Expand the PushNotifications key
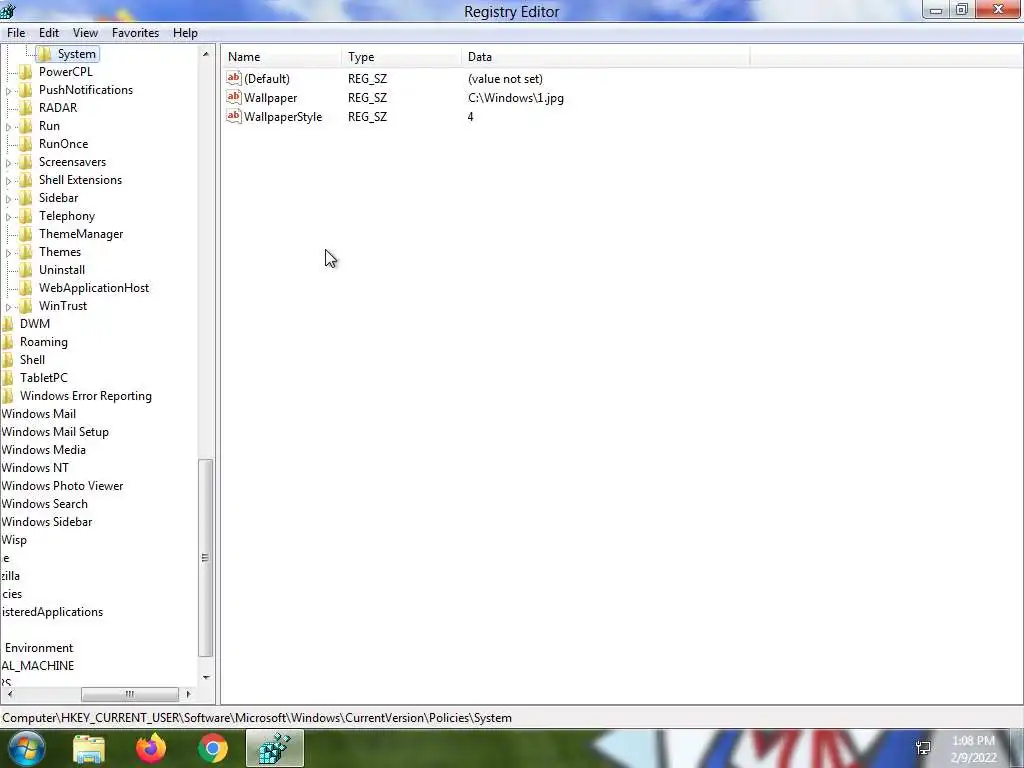Screen dimensions: 1024x768 click(8, 91)
